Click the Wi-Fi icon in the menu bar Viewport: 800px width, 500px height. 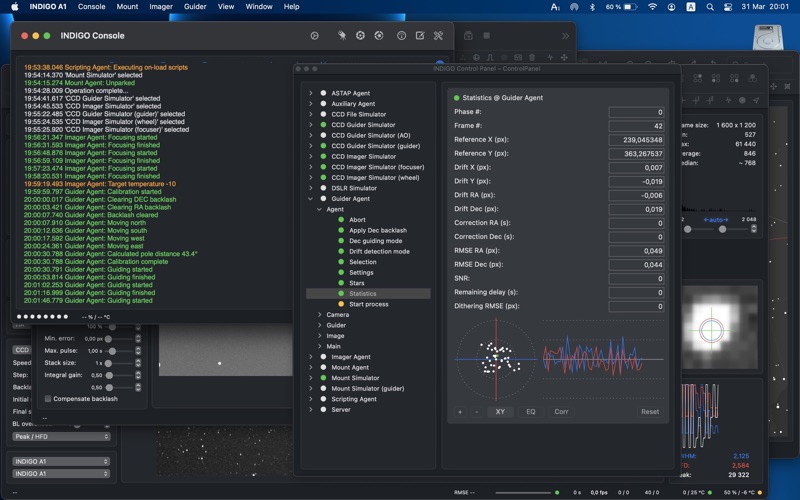pyautogui.click(x=653, y=7)
